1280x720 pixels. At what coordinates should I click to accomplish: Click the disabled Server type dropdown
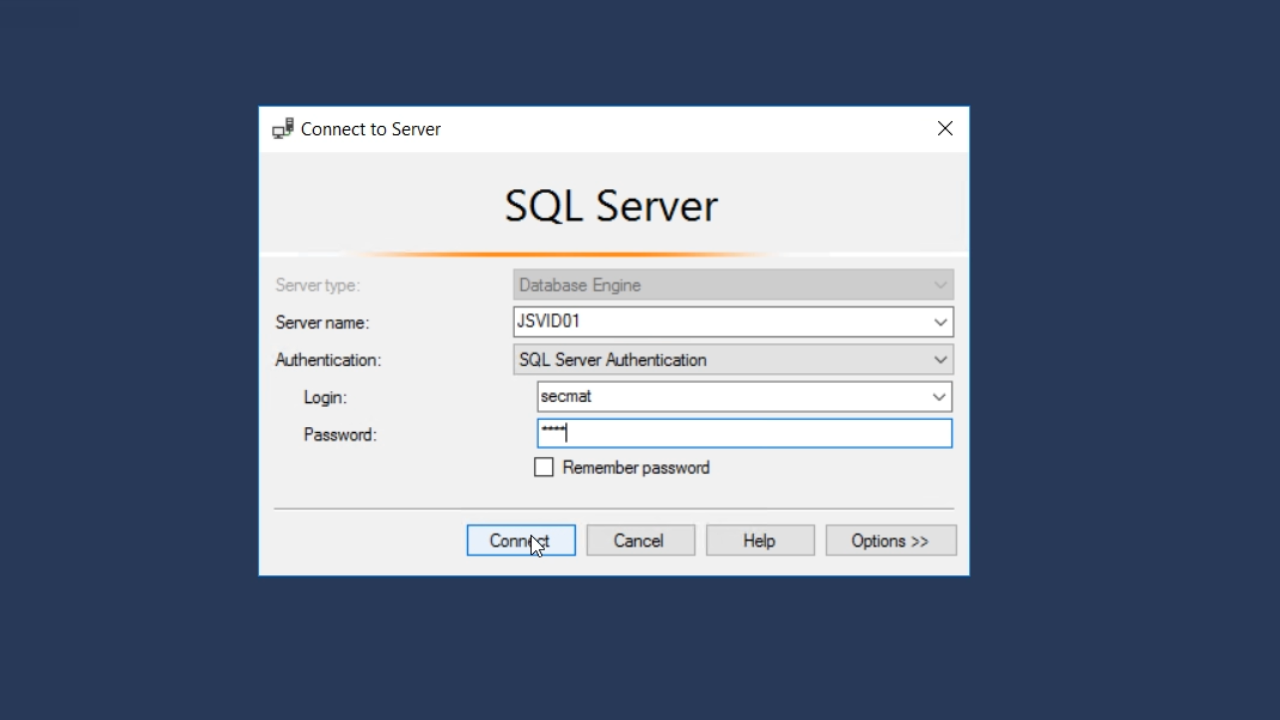click(732, 285)
